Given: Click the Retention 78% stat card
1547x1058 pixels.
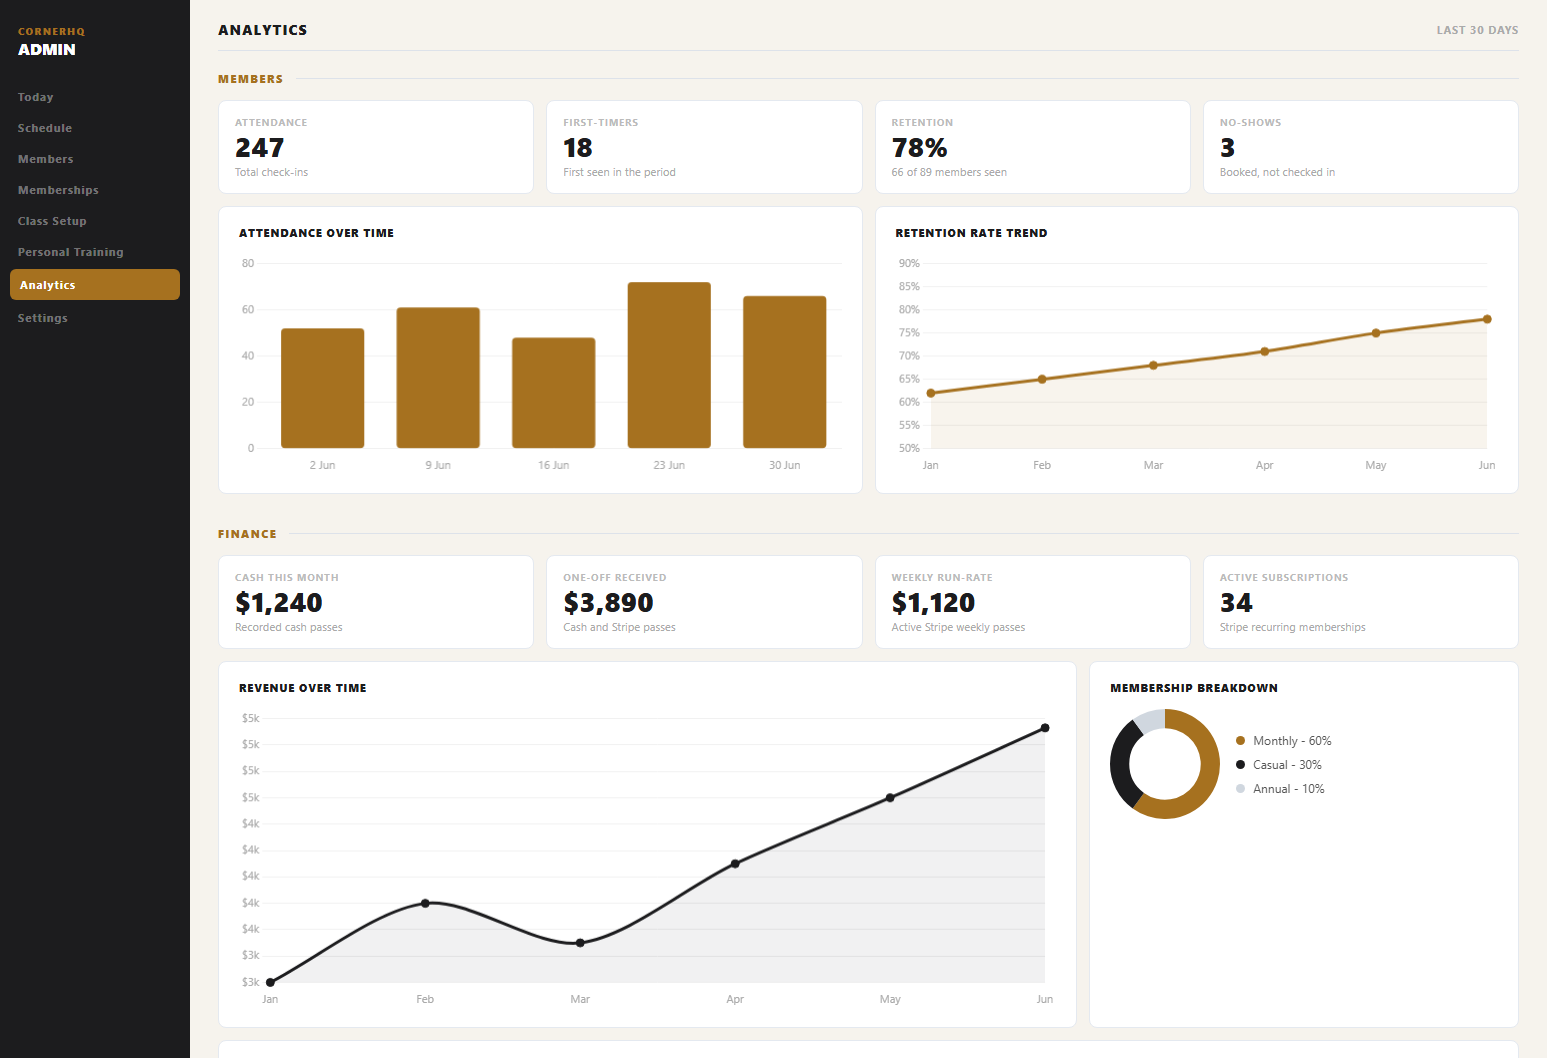Looking at the screenshot, I should 1033,147.
